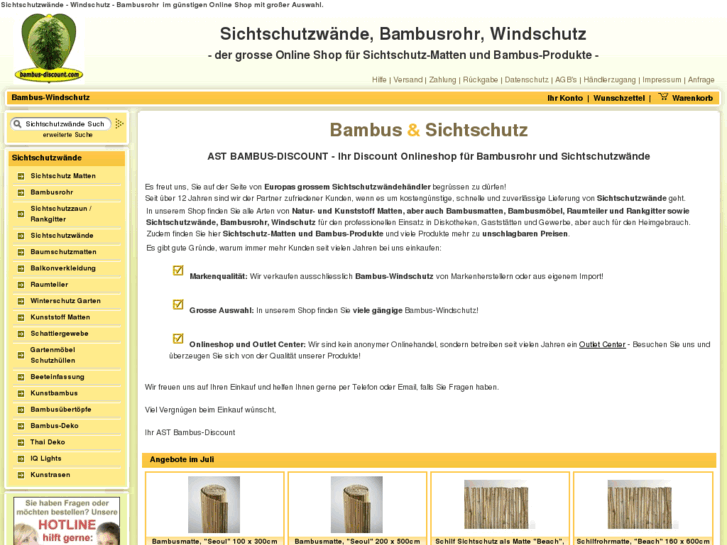
Task: Click arrow icon beside Baumschutzmatten
Action: tap(20, 252)
